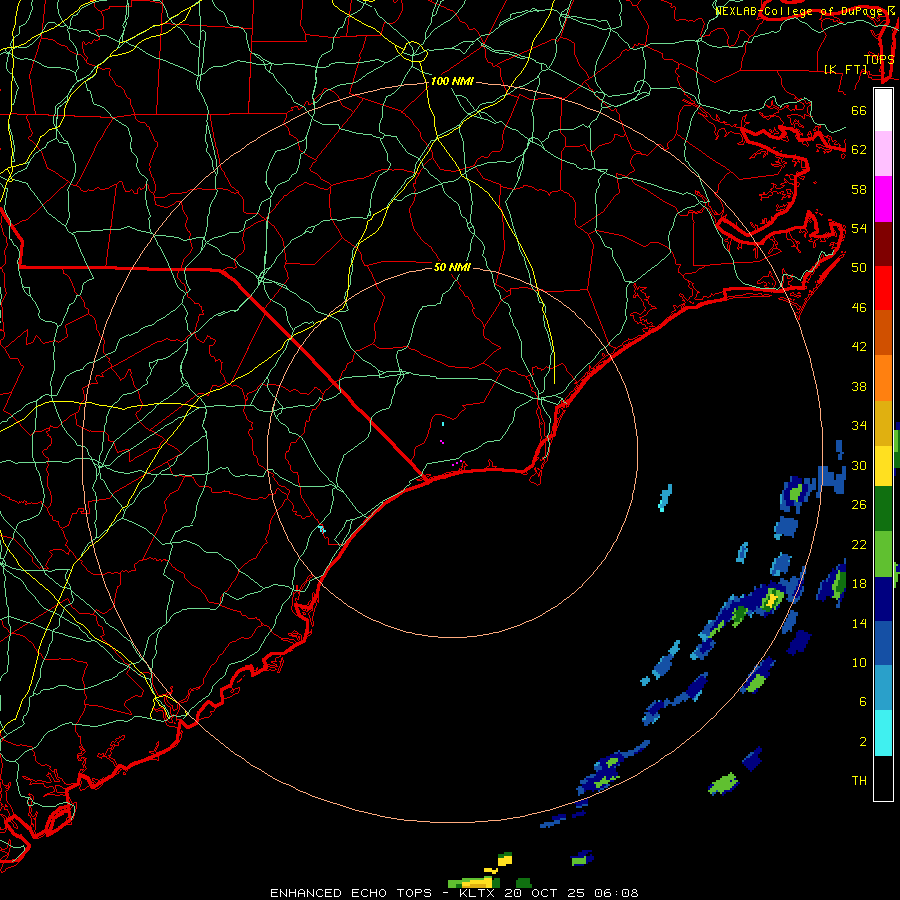Viewport: 900px width, 900px height.
Task: Click the 10 legend value label
Action: pos(859,663)
